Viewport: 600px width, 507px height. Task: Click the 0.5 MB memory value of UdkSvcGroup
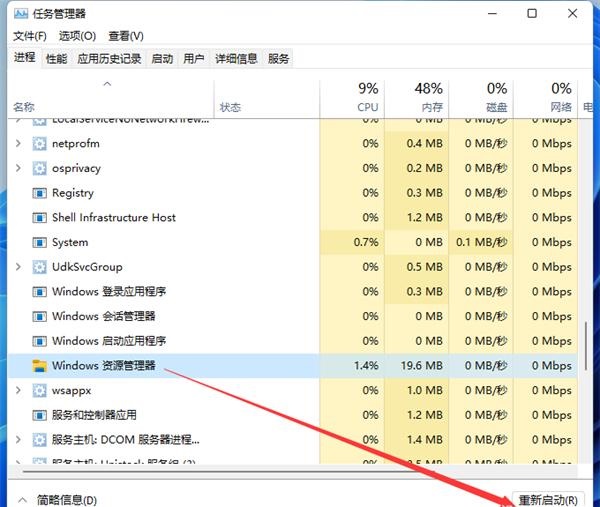click(x=425, y=267)
